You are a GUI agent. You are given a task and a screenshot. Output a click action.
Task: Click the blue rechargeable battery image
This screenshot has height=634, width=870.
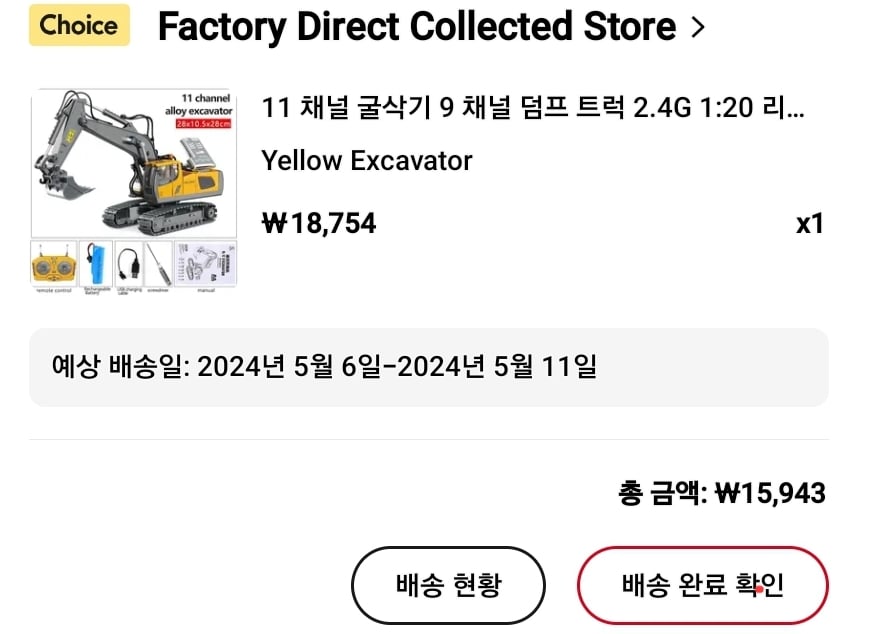coord(95,264)
